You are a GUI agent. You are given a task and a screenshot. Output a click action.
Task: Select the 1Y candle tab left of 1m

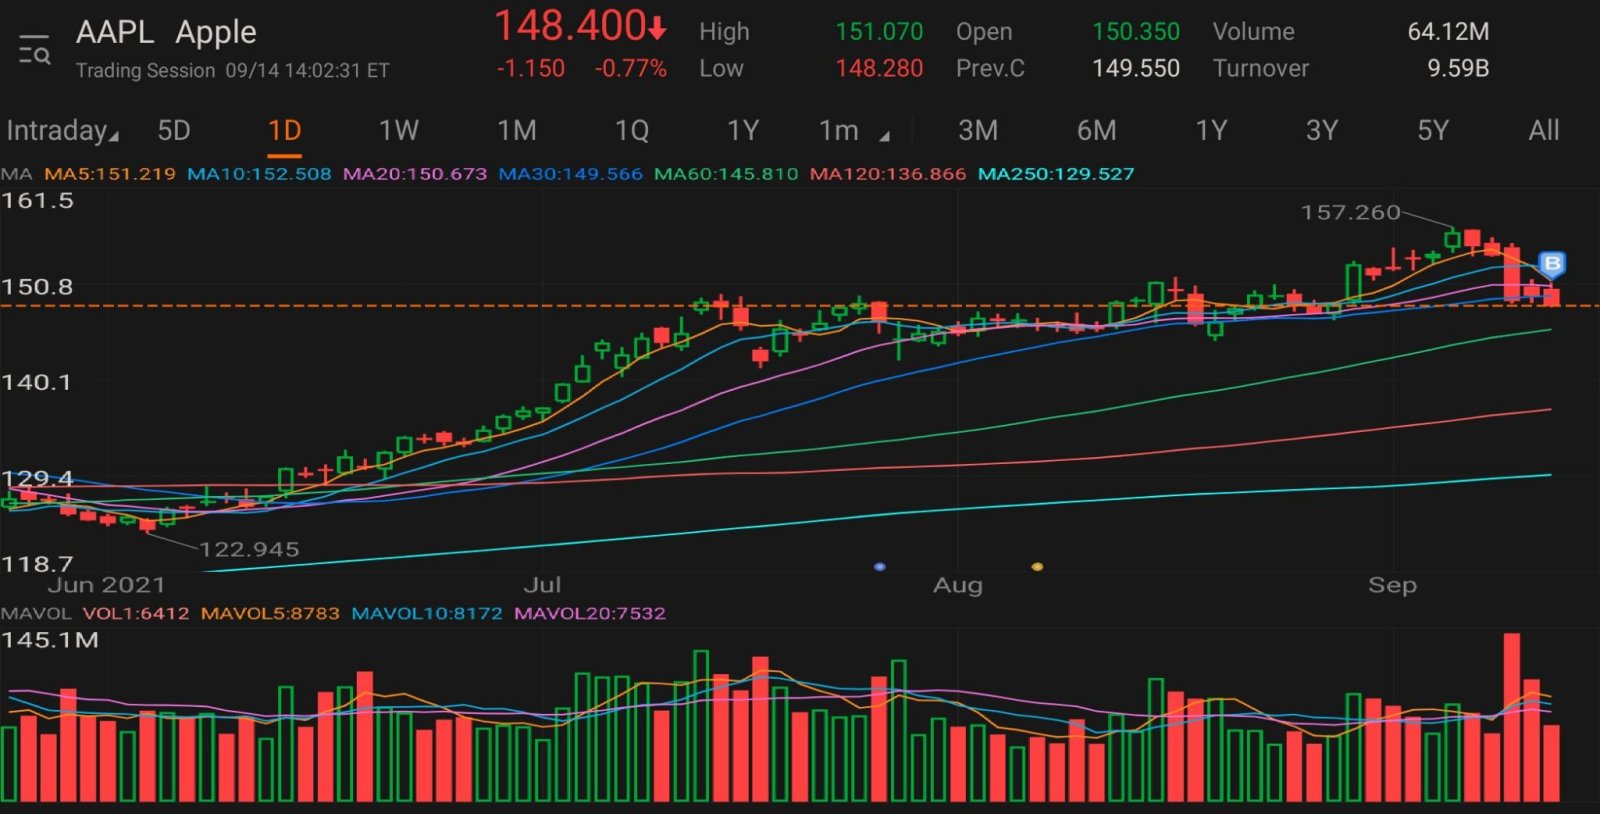click(x=743, y=131)
